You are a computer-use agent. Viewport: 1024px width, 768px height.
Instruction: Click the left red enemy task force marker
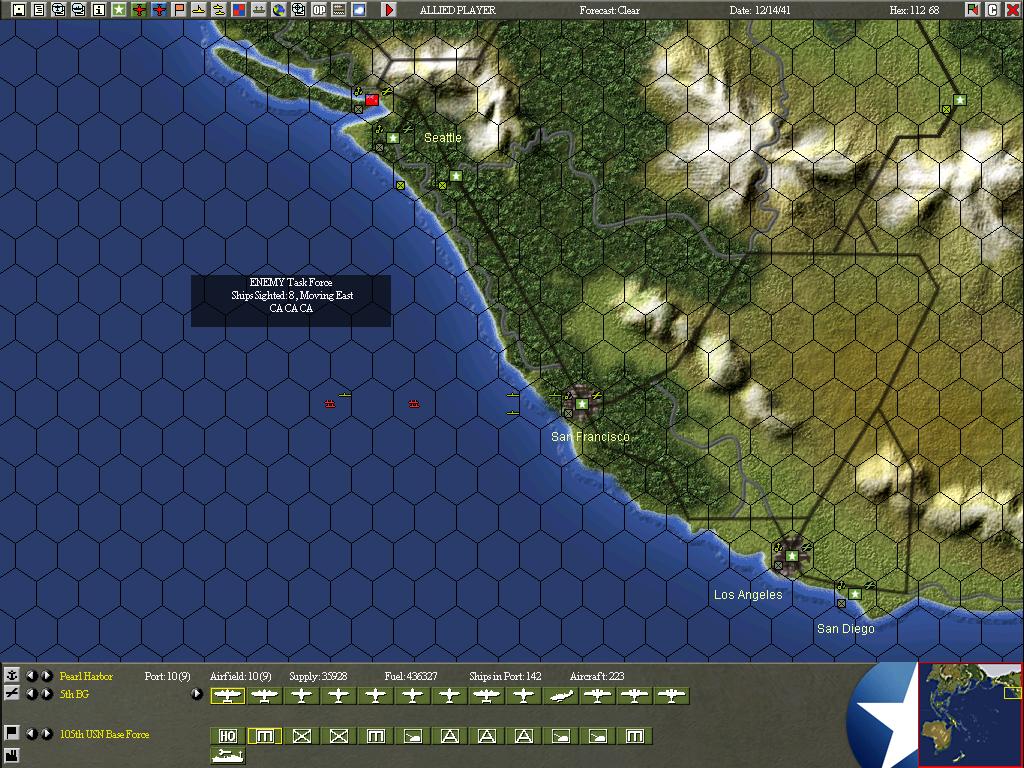pos(330,404)
